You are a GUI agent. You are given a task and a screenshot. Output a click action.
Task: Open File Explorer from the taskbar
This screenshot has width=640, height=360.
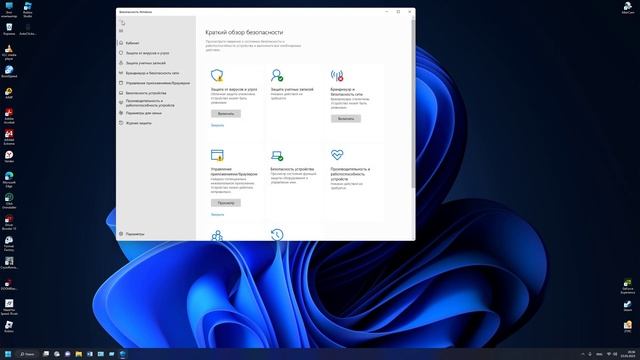click(79, 354)
